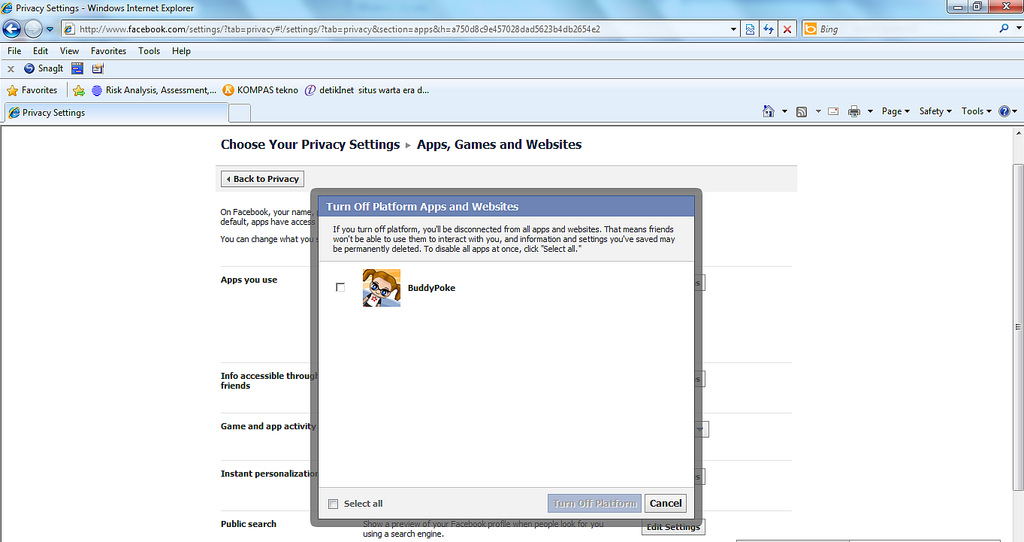Open the KOMPAS tekno bookmark

coord(261,90)
